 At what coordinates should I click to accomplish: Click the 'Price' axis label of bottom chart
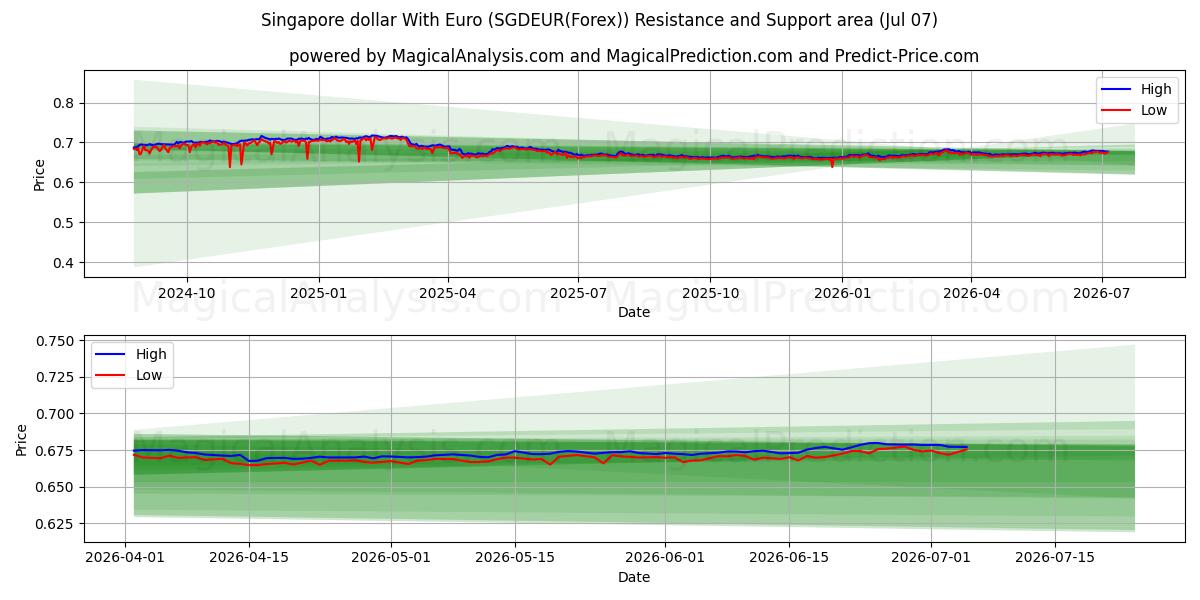click(22, 439)
